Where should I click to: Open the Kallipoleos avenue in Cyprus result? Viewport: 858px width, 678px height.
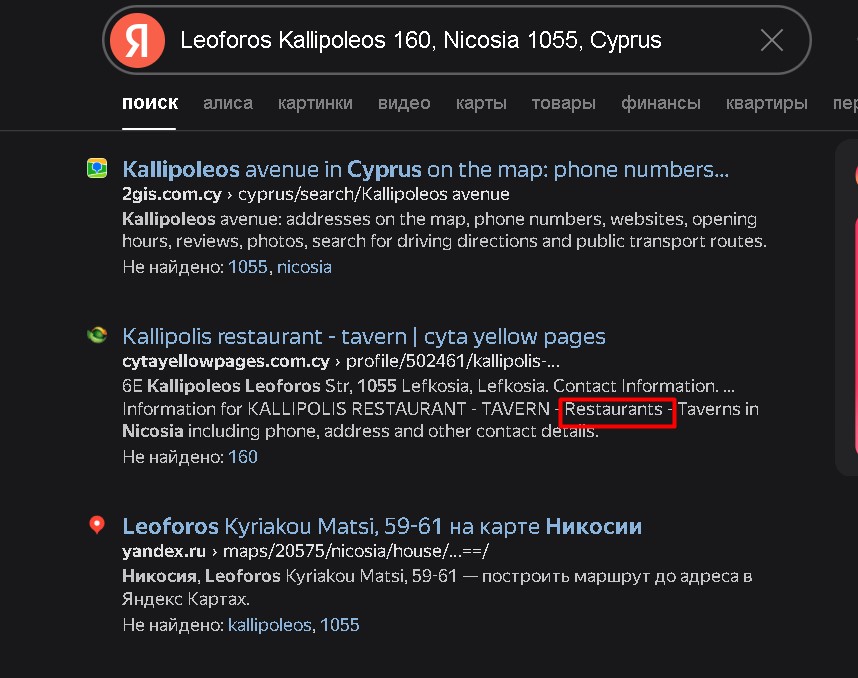pyautogui.click(x=424, y=169)
